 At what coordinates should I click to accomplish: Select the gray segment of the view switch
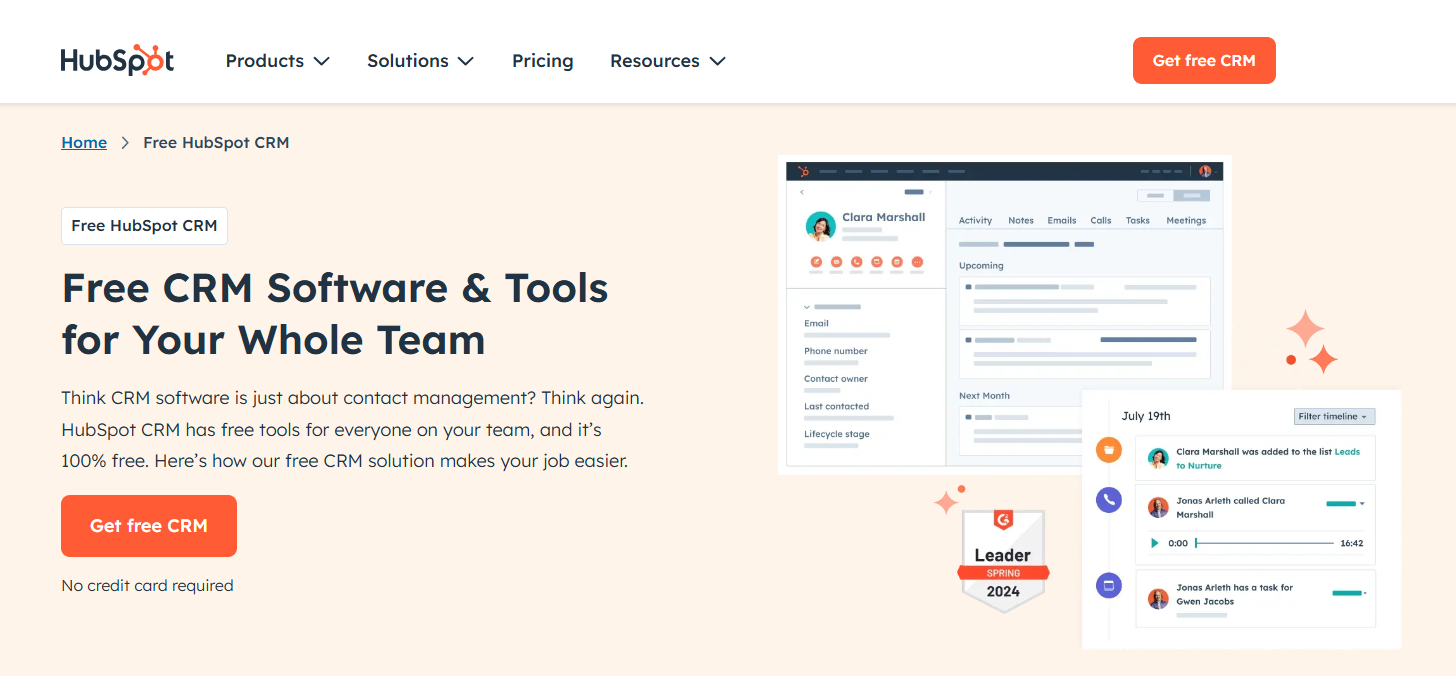pyautogui.click(x=1191, y=195)
